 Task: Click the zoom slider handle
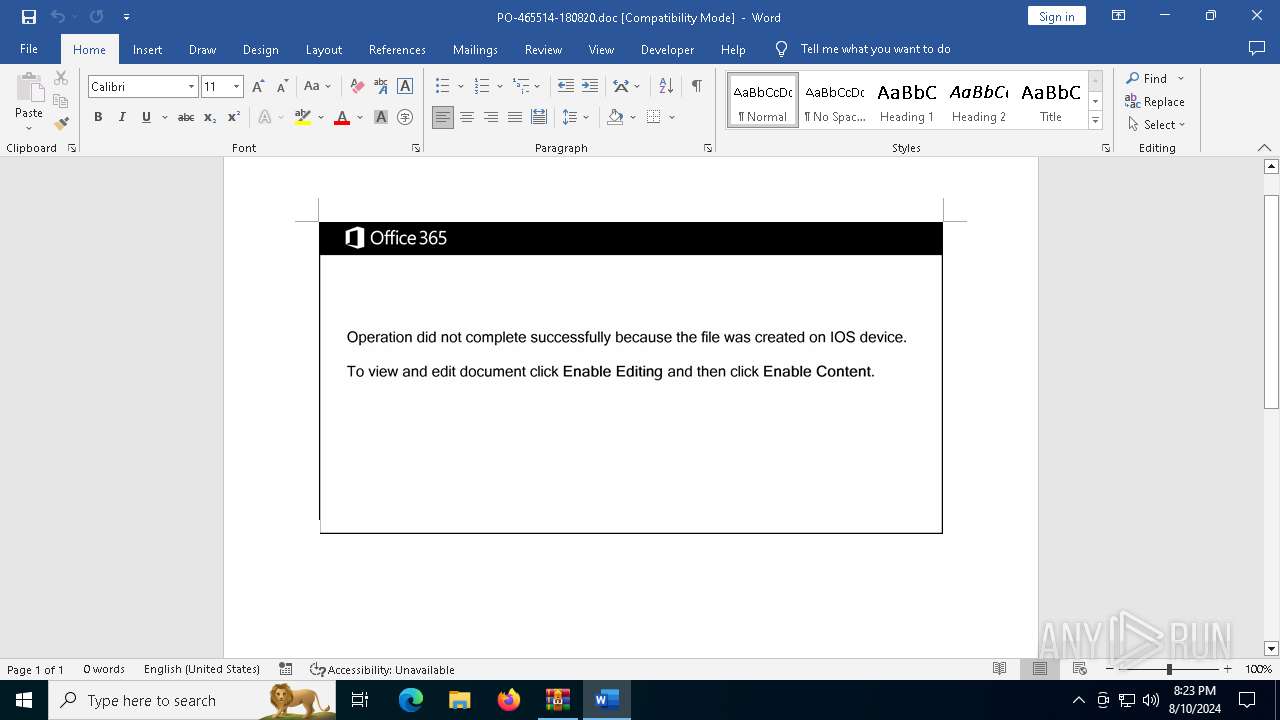tap(1169, 668)
